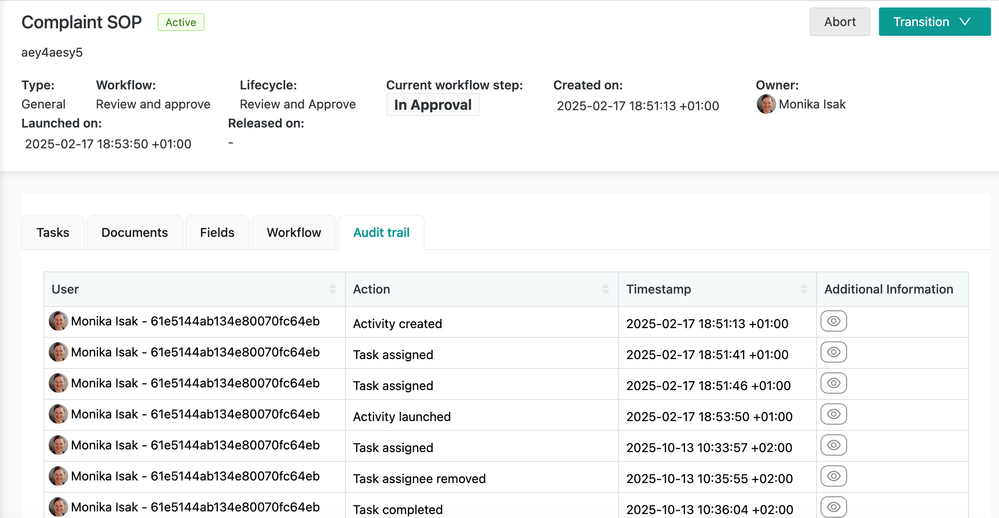Click the Monika Isak owner name

pos(812,104)
